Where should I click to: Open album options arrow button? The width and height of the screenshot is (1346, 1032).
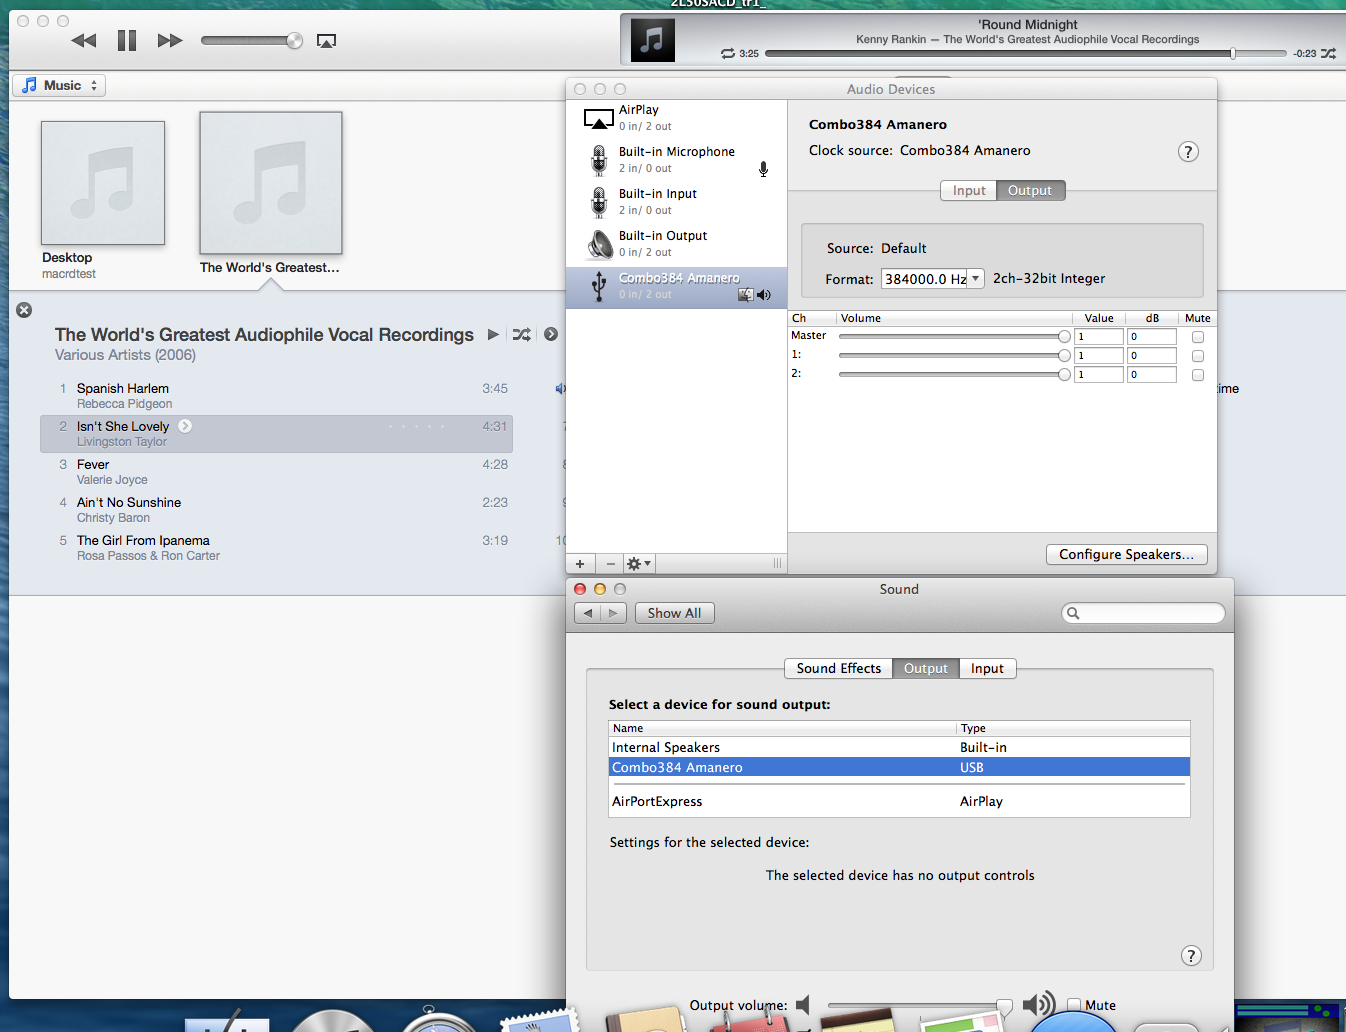[x=551, y=334]
